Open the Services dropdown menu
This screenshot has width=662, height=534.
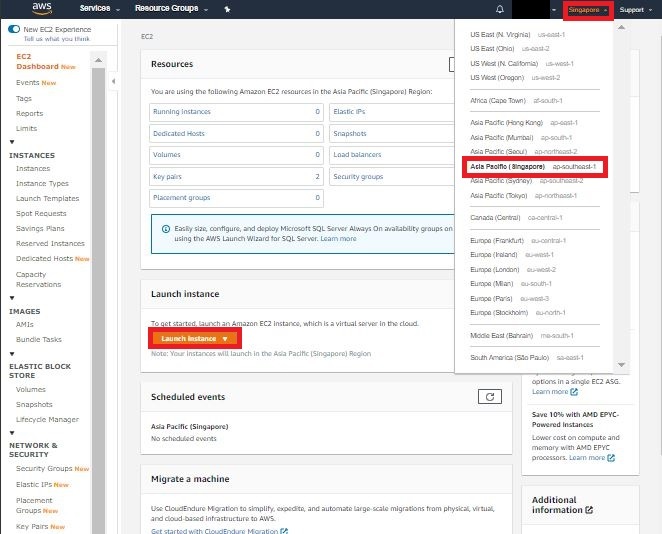(x=100, y=8)
